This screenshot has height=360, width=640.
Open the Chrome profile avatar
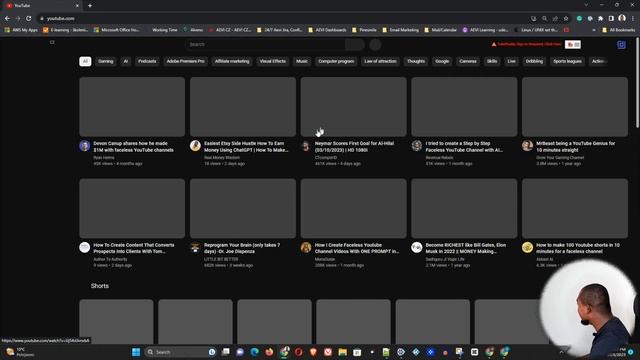[x=622, y=18]
